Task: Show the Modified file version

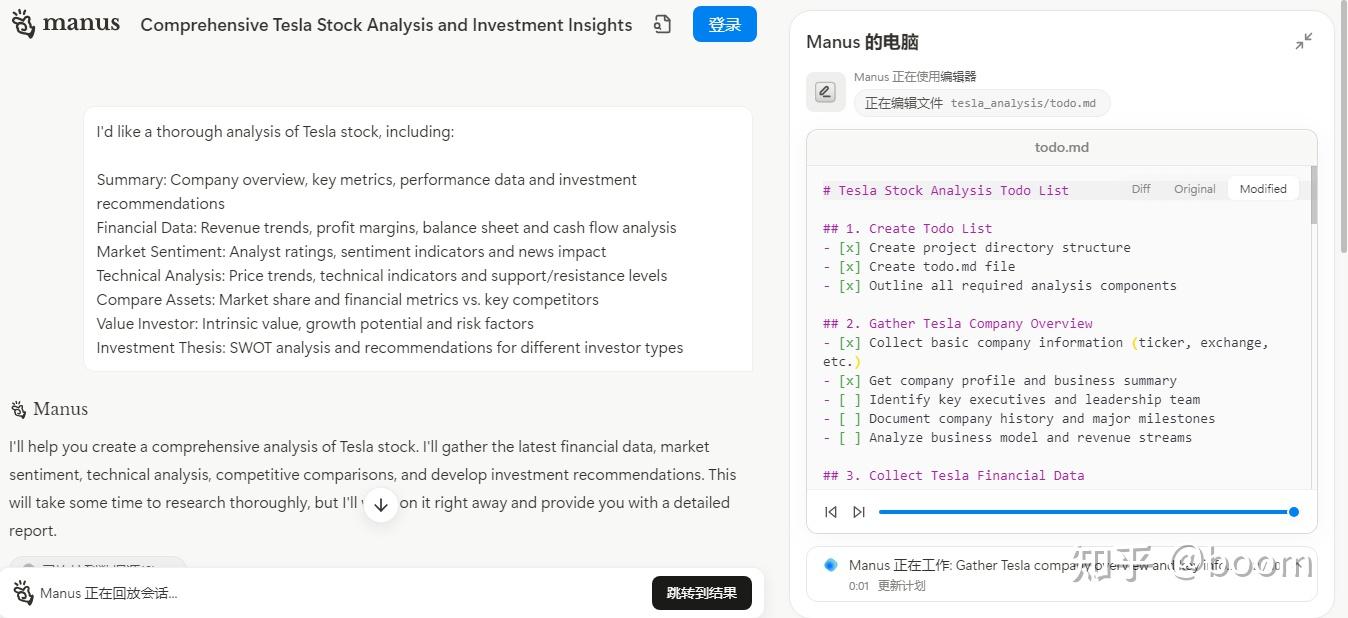Action: coord(1263,189)
